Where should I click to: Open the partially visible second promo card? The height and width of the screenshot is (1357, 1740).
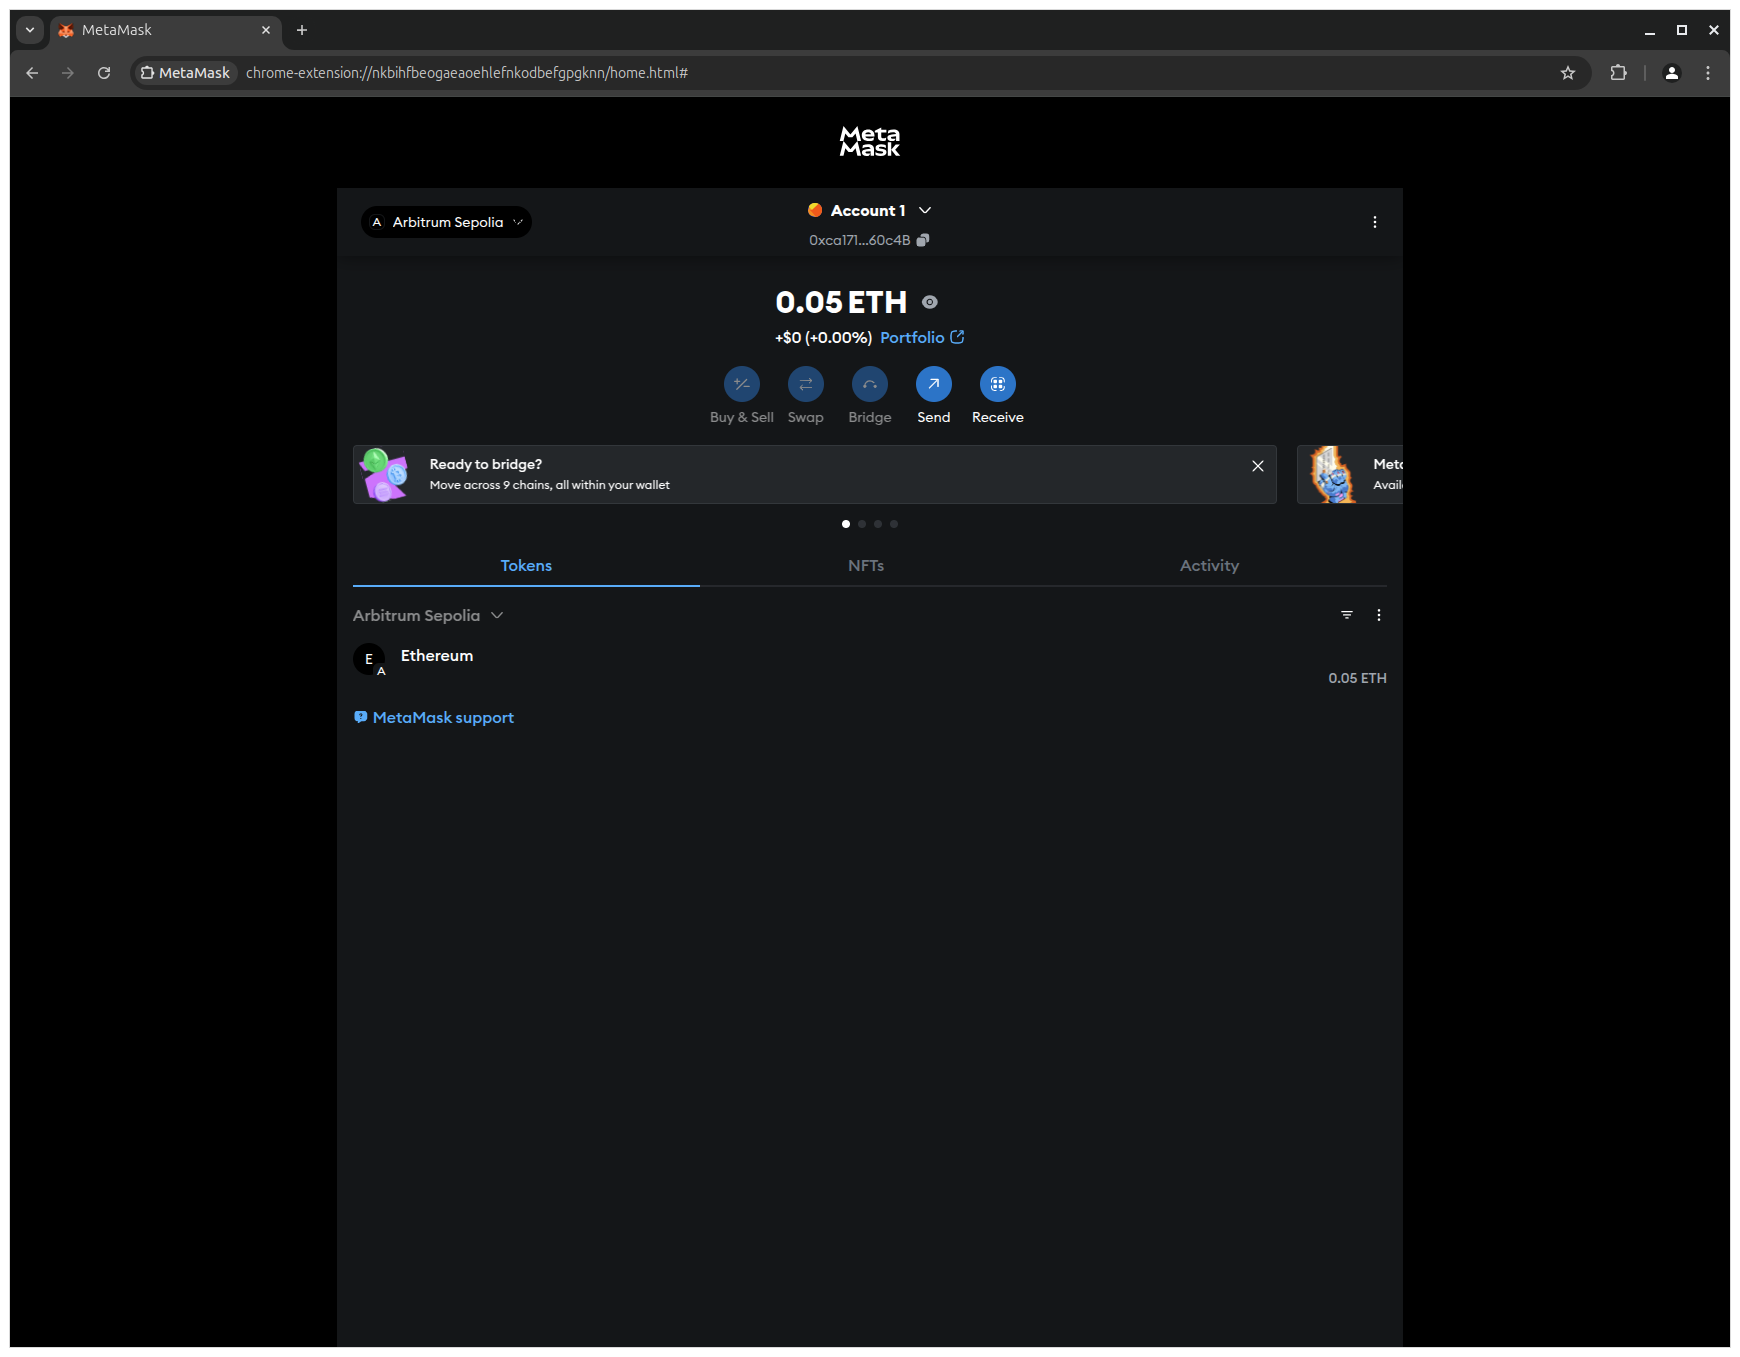[1350, 474]
